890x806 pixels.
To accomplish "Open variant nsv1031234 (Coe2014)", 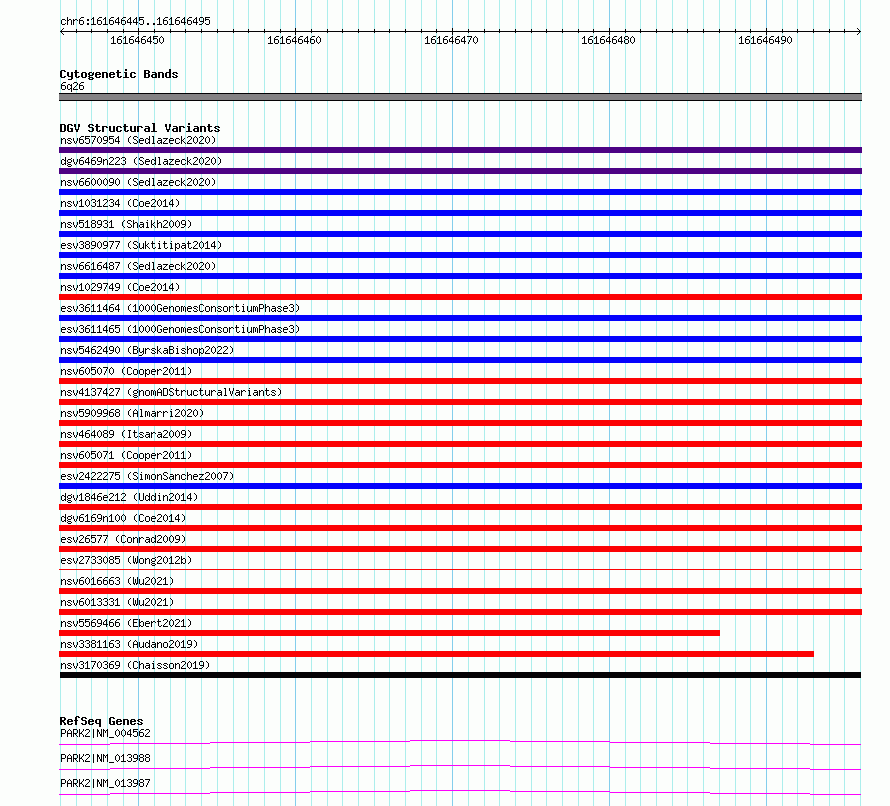I will [120, 203].
